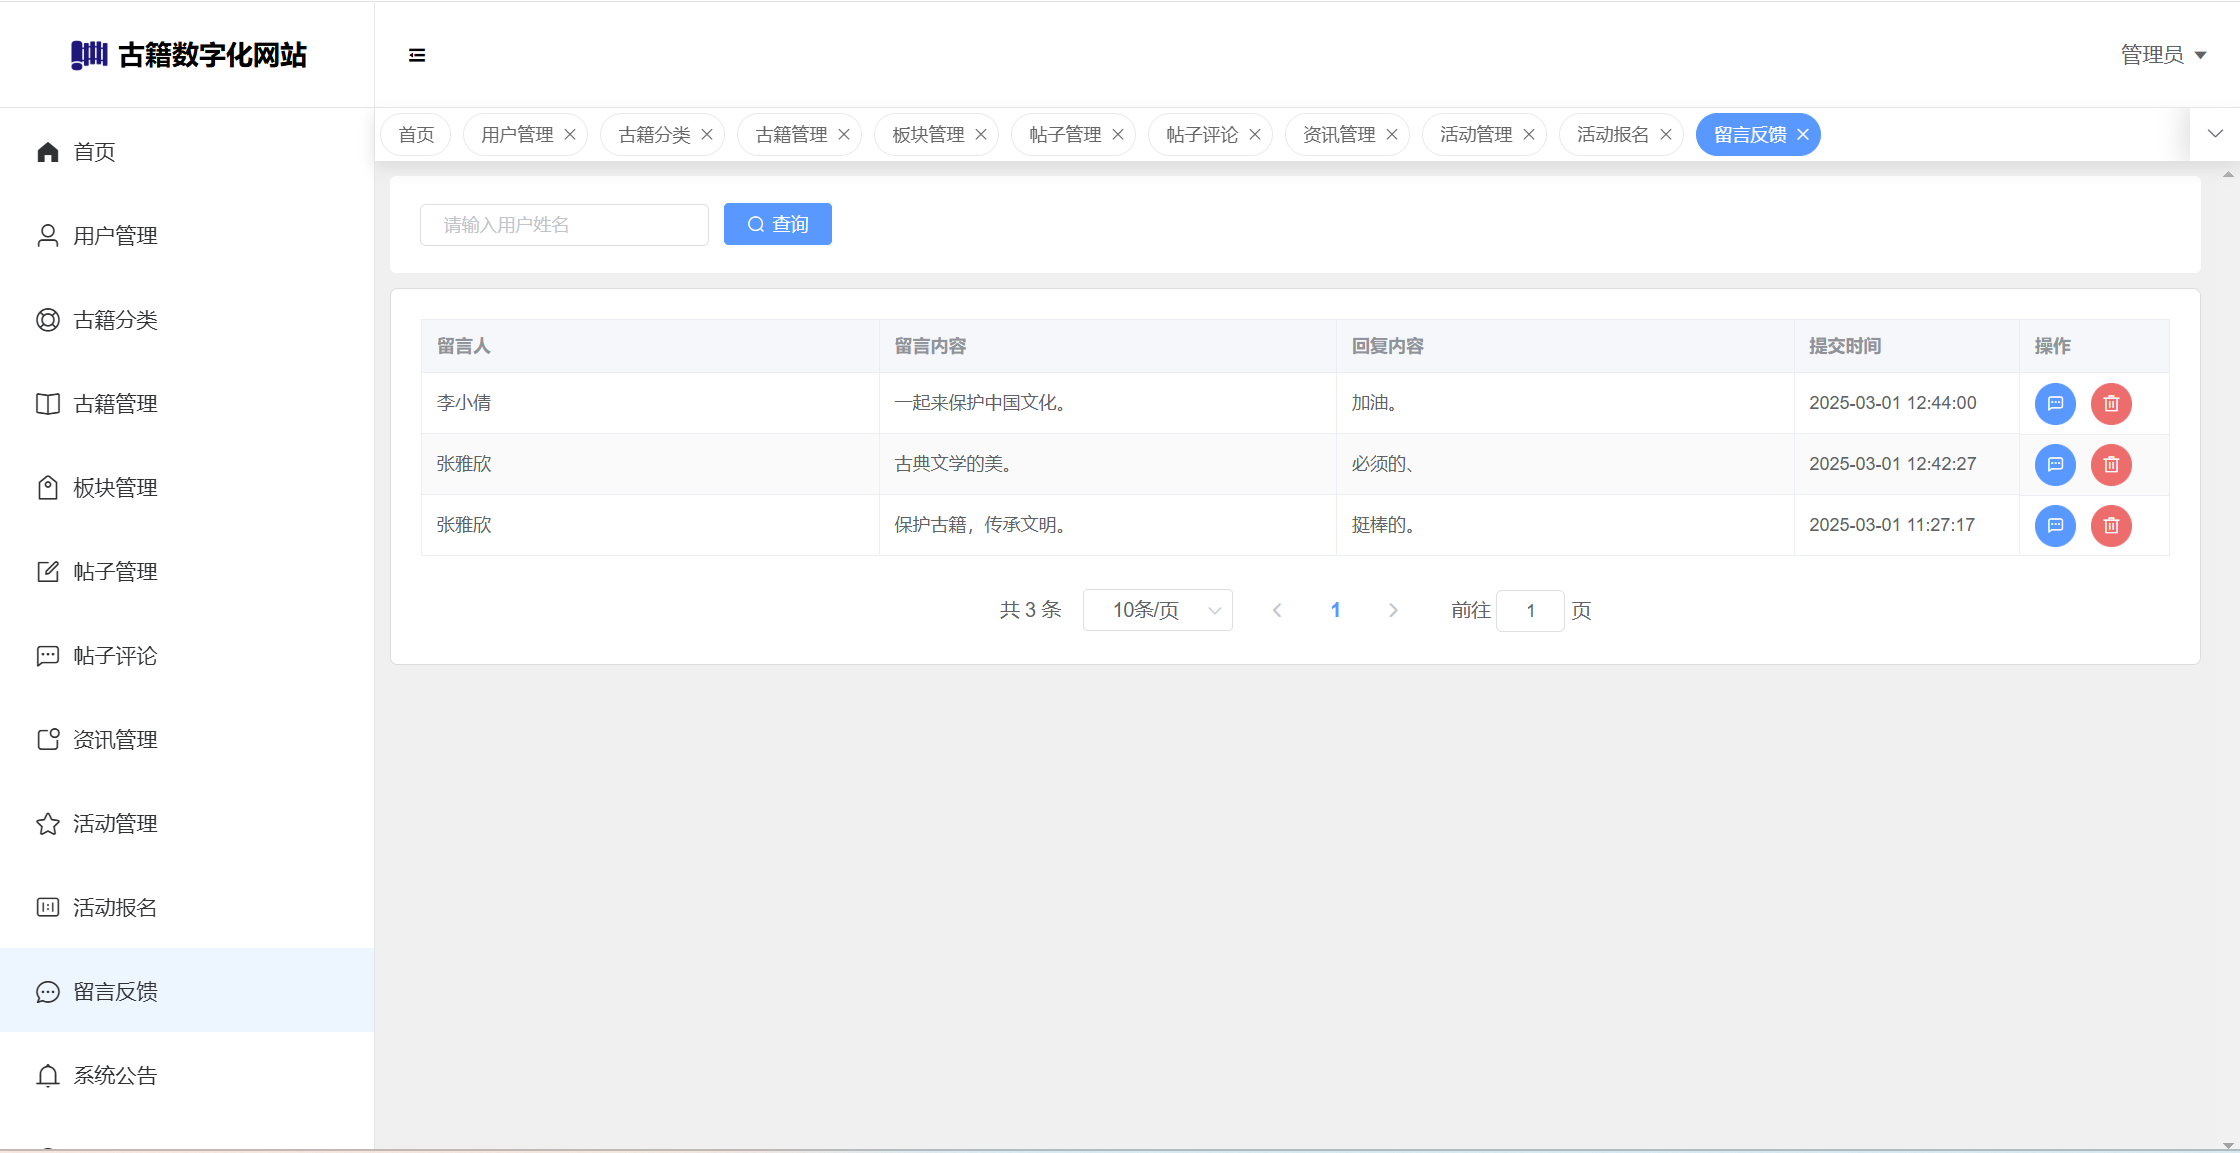Go to next page arrow
Screen dimensions: 2240x1153
click(x=1393, y=610)
